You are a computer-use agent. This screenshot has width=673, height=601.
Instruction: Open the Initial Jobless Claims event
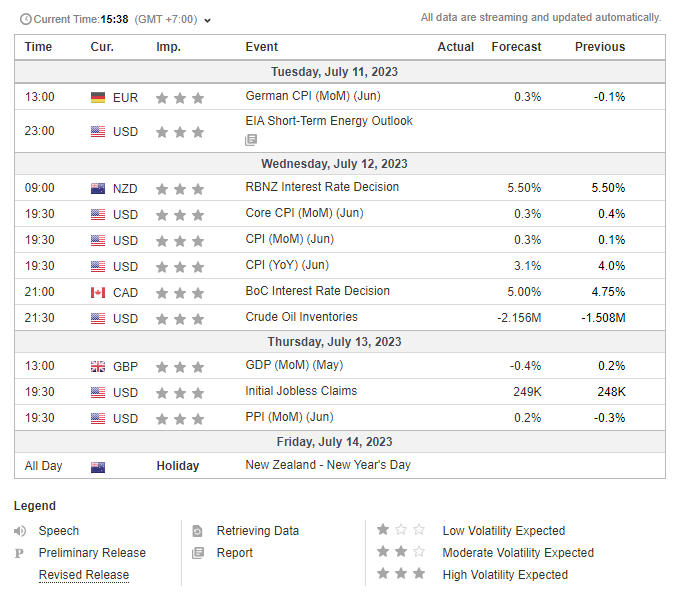301,391
